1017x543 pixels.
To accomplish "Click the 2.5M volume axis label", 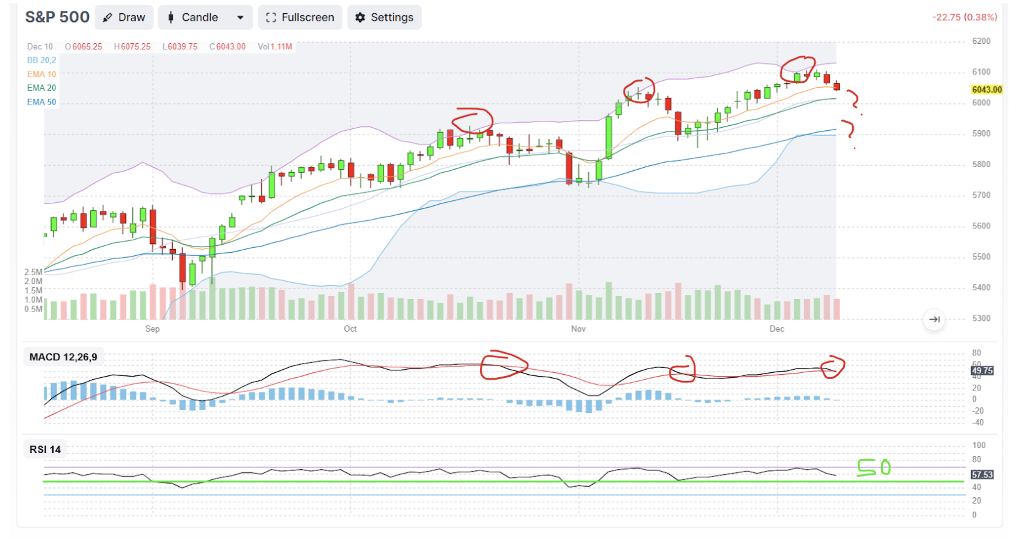I will (x=34, y=272).
